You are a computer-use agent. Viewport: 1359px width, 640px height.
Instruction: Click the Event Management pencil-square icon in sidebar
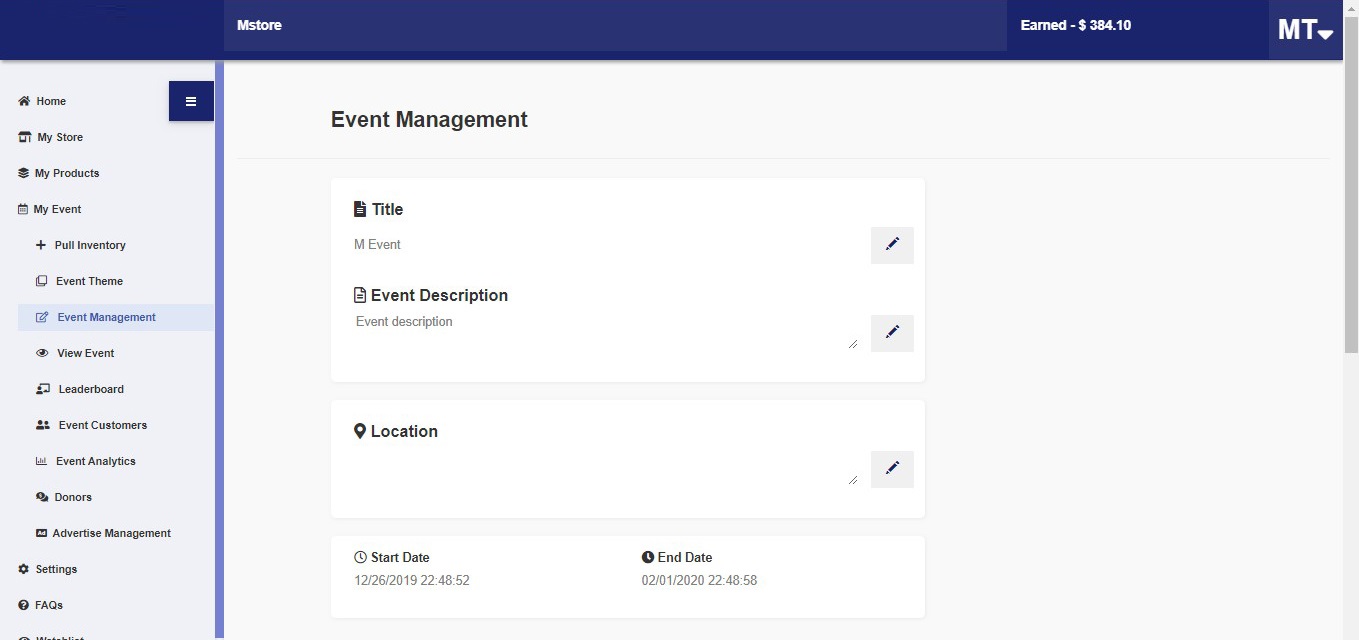coord(42,317)
